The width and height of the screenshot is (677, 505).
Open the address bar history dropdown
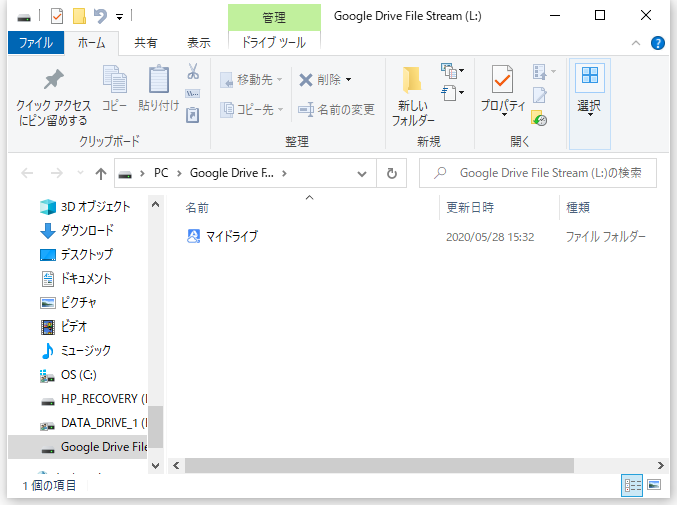362,174
